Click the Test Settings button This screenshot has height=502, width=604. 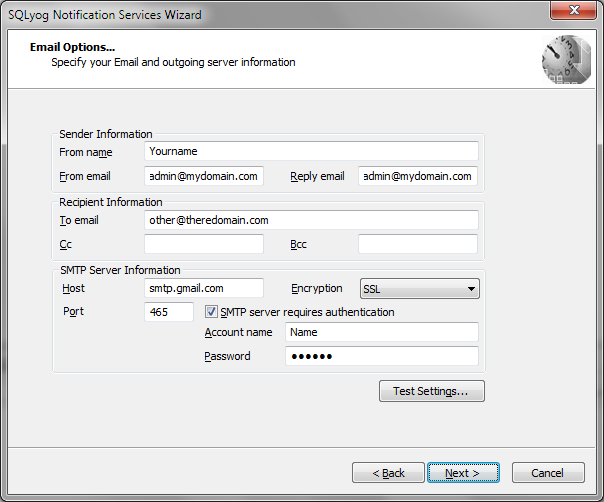(x=431, y=391)
